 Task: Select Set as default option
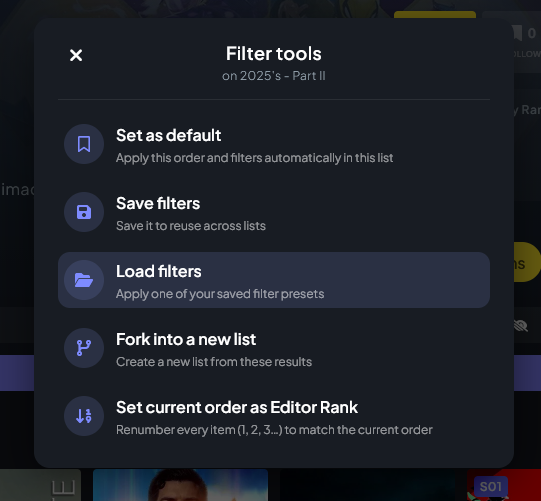pyautogui.click(x=274, y=144)
